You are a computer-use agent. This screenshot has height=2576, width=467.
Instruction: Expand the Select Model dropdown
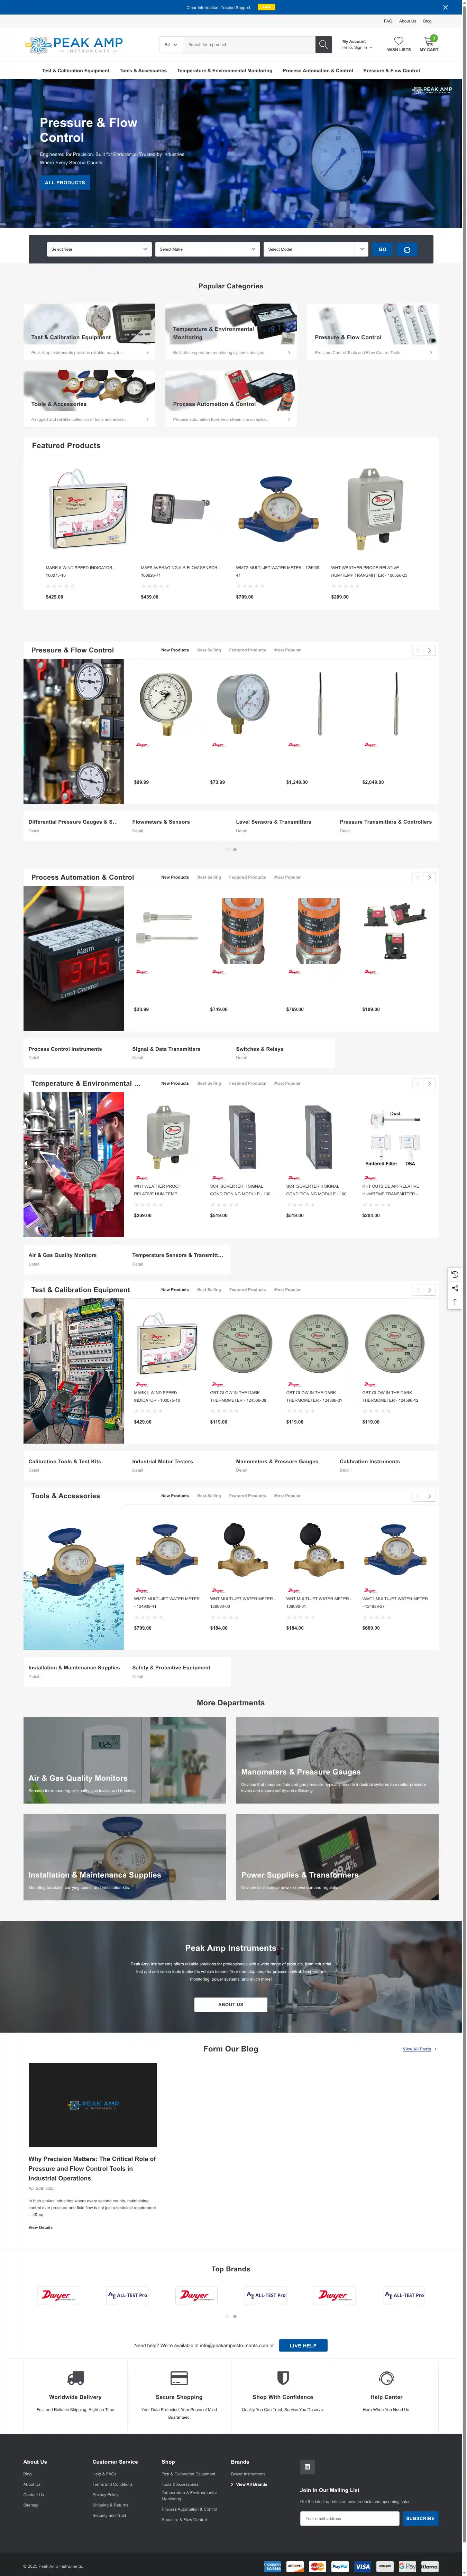click(316, 249)
